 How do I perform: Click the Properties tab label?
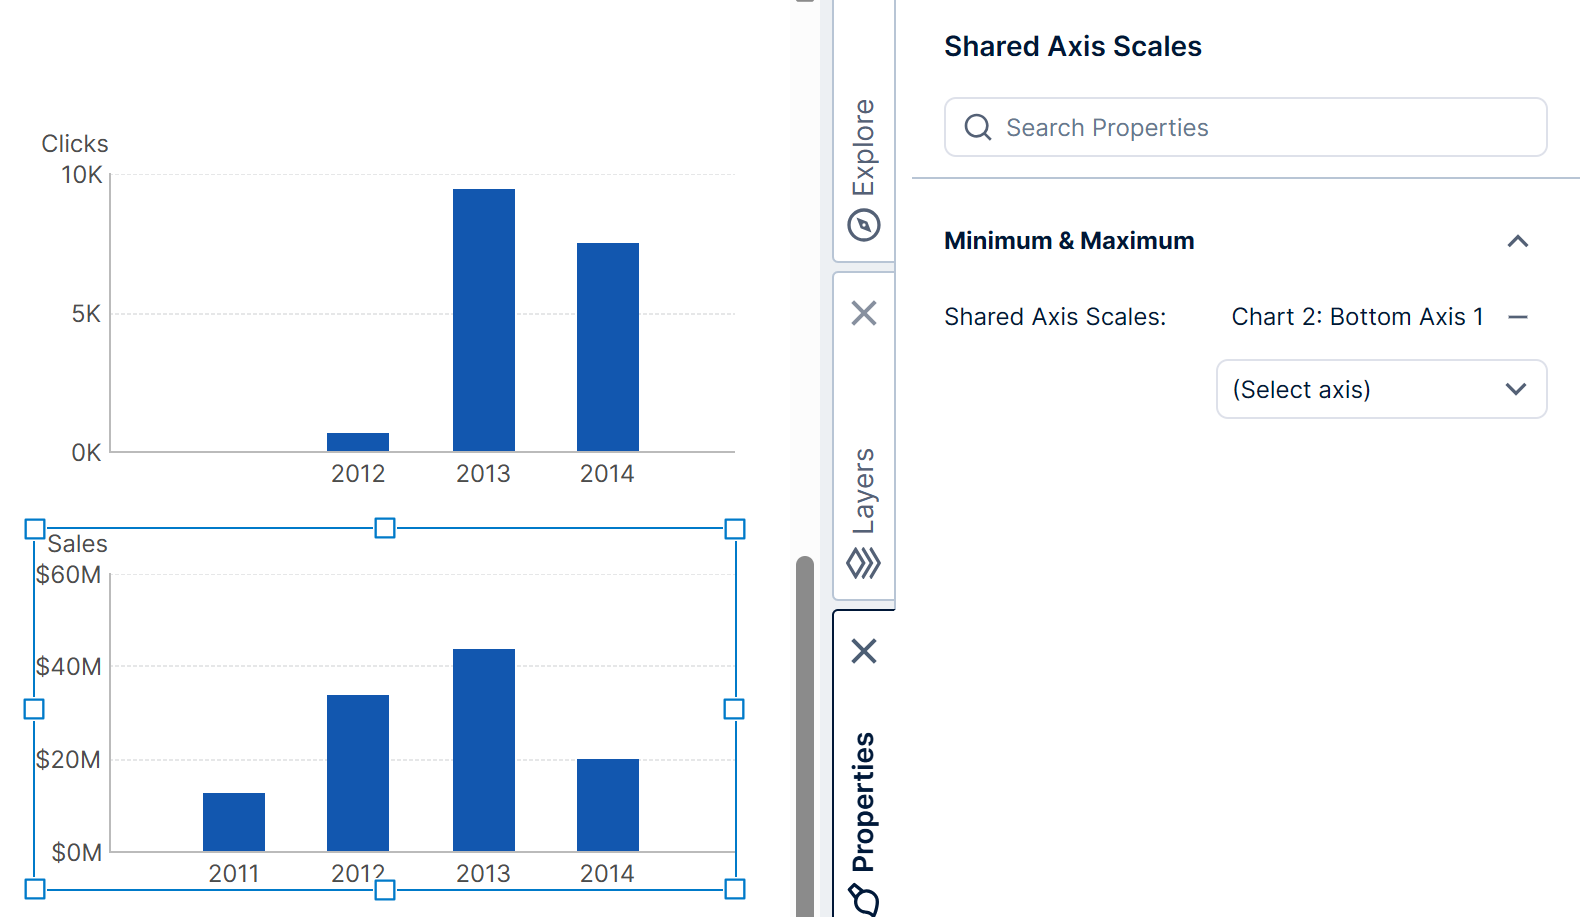(864, 802)
